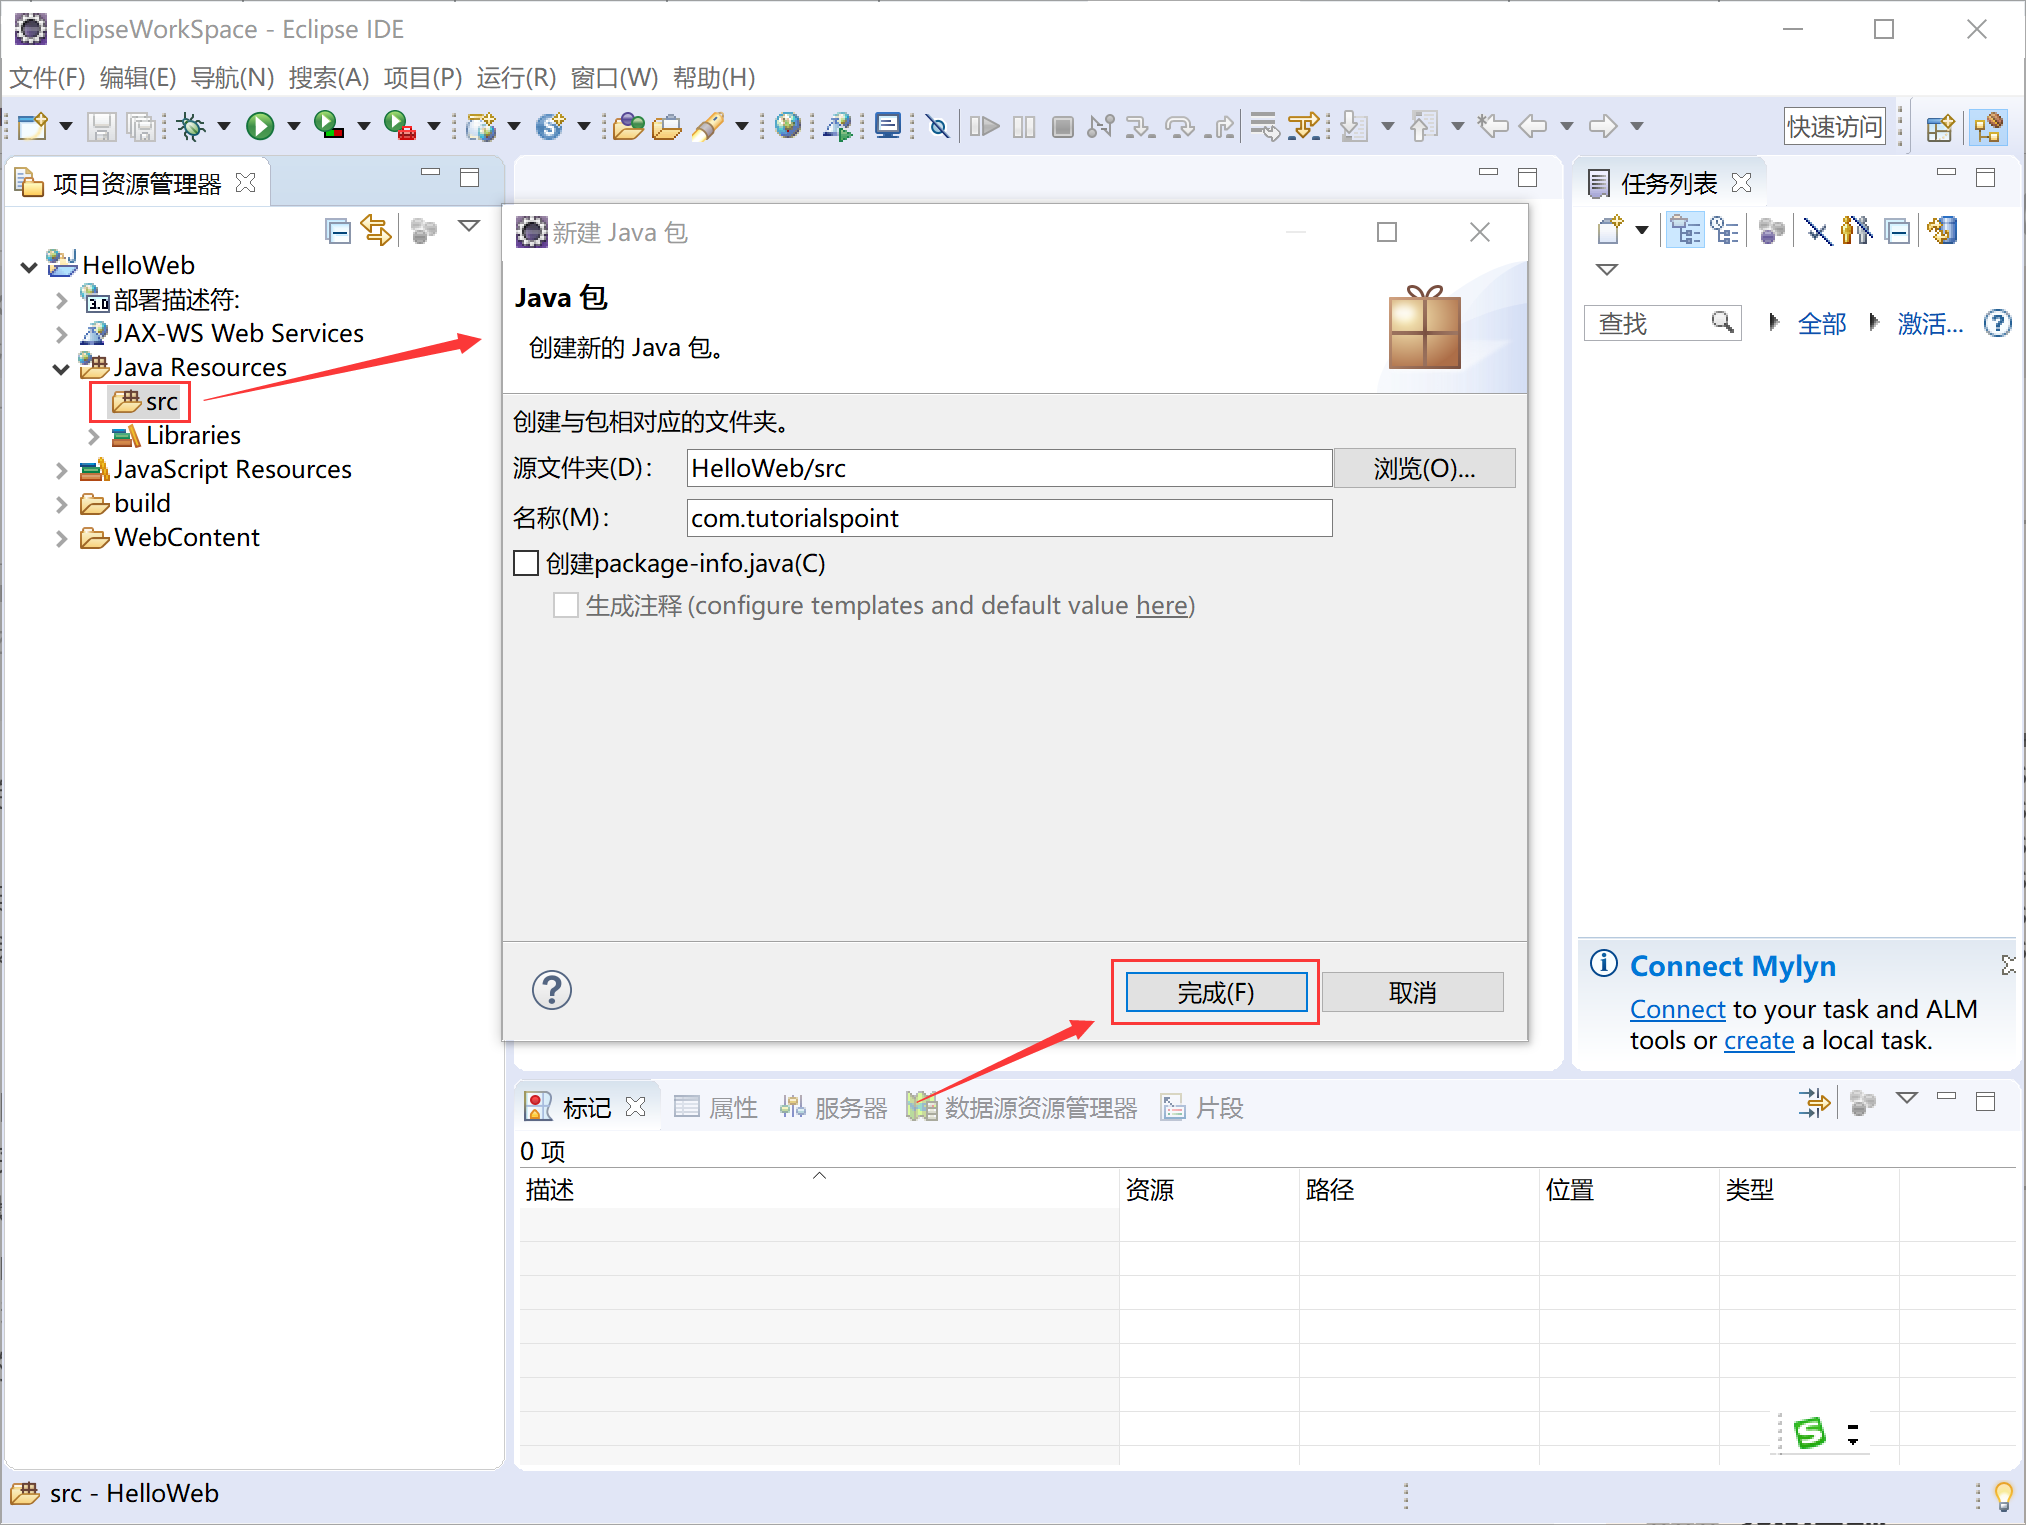Enable 创建package-info.java(C) checkbox

tap(527, 564)
